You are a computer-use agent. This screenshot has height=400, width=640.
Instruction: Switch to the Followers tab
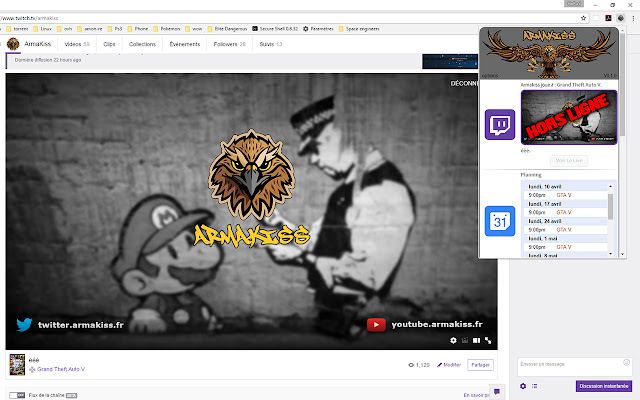[229, 44]
